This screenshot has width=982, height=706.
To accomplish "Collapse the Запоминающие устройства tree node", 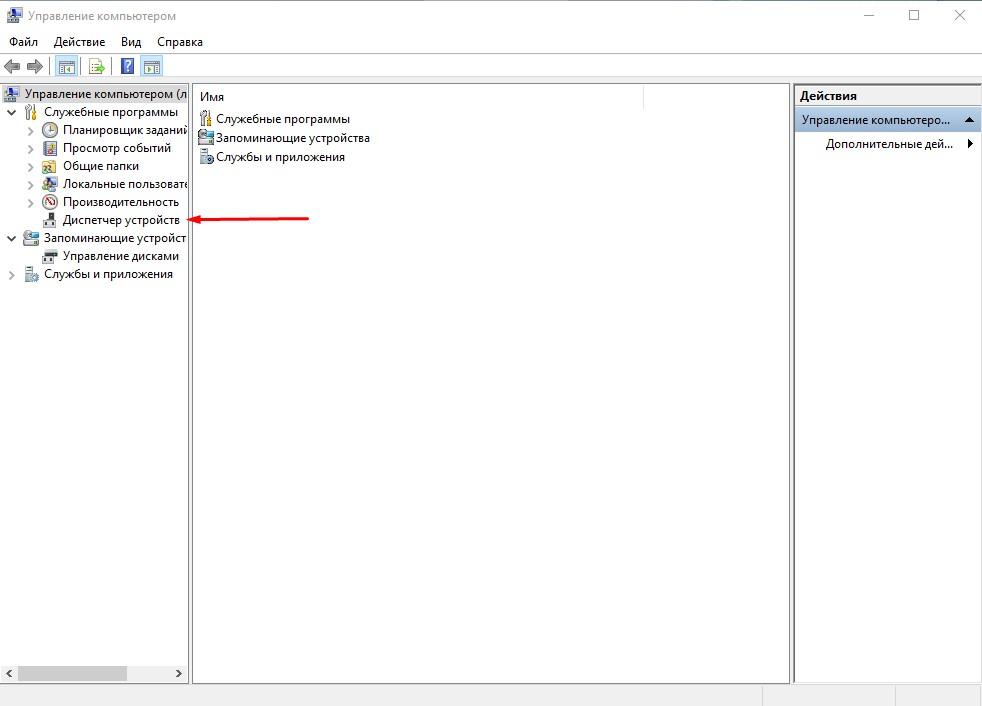I will coord(11,239).
